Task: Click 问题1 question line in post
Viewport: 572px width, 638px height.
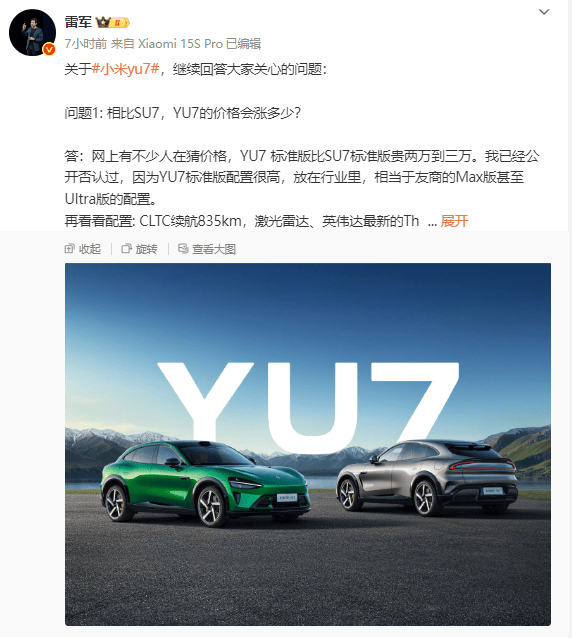Action: pyautogui.click(x=183, y=113)
